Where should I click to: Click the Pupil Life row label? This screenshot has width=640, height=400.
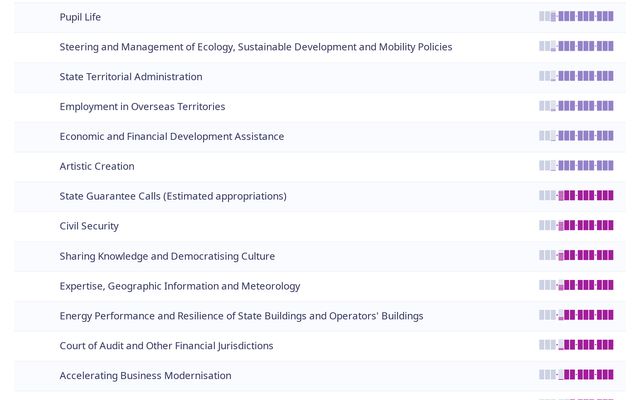coord(80,17)
